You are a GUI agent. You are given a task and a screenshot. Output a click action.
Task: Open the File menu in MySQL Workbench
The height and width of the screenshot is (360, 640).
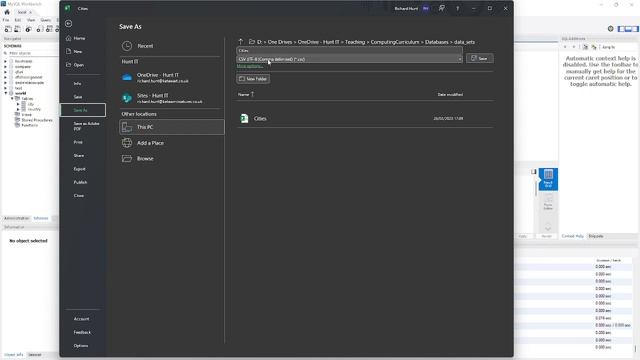tap(6, 20)
